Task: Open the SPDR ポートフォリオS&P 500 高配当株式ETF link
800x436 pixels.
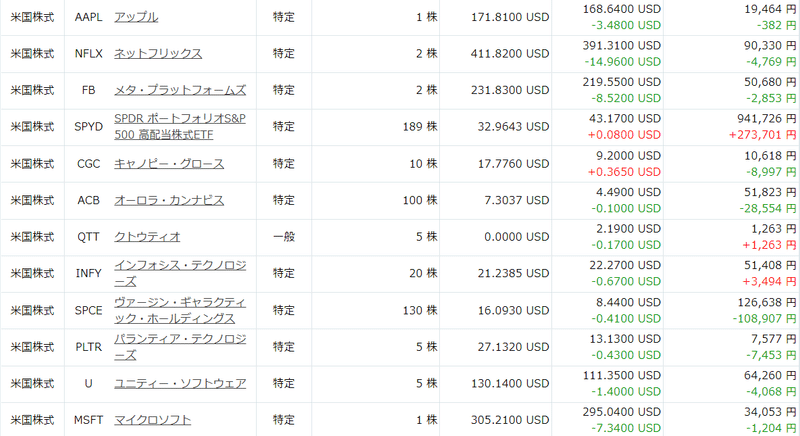Action: point(180,126)
